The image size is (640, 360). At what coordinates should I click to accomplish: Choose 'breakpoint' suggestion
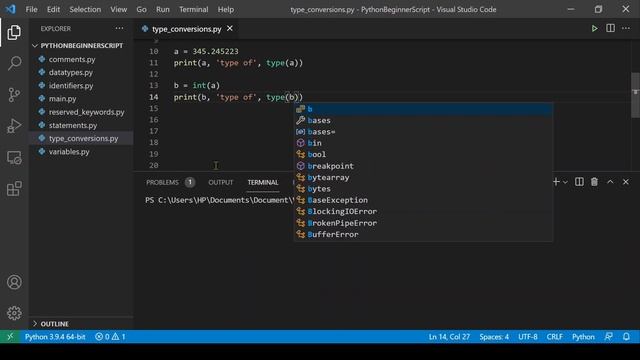pyautogui.click(x=423, y=166)
